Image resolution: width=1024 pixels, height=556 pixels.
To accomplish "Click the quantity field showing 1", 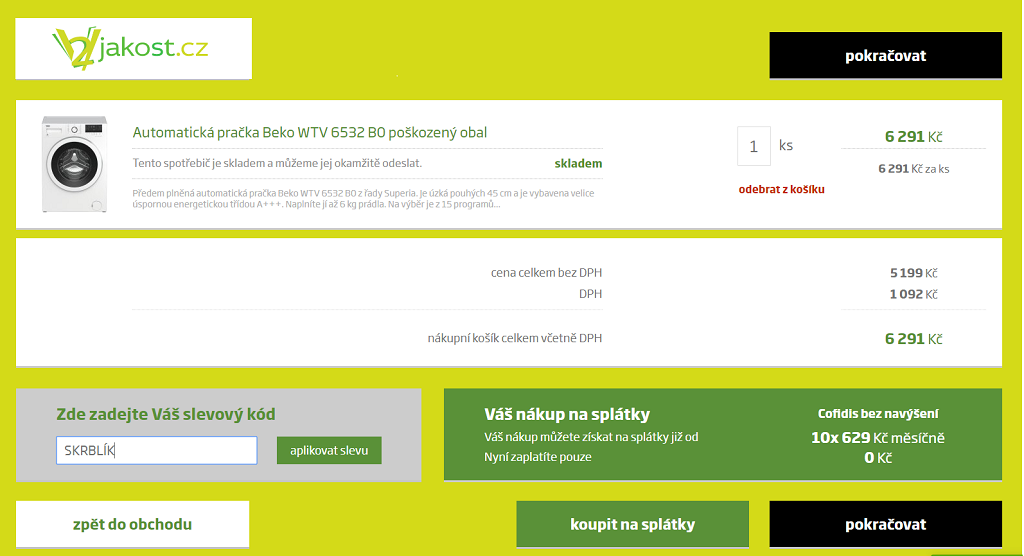I will coord(754,146).
